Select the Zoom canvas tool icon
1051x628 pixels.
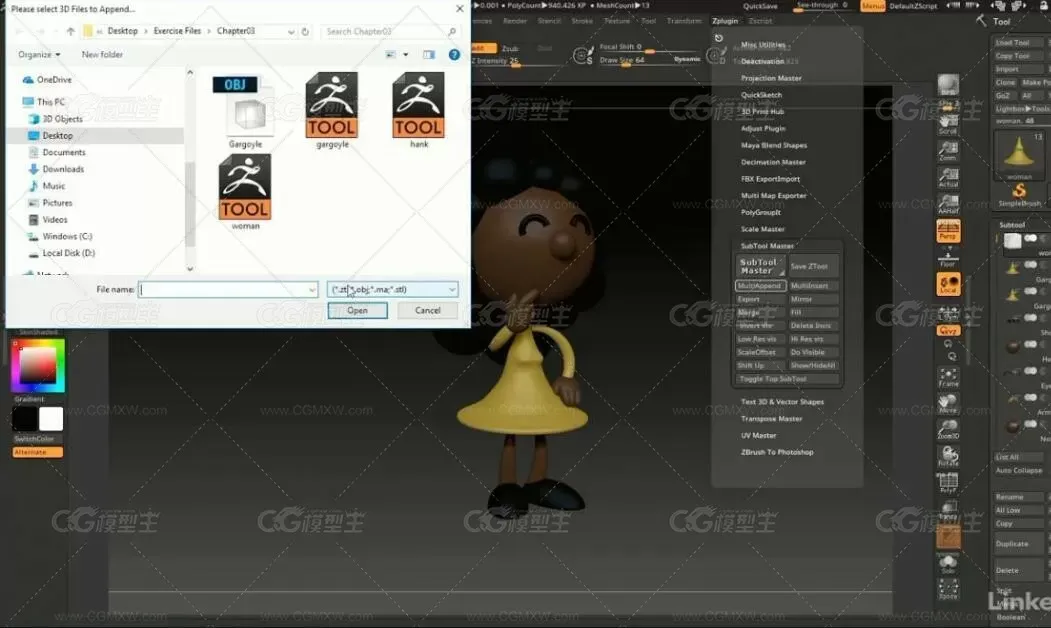click(x=948, y=151)
